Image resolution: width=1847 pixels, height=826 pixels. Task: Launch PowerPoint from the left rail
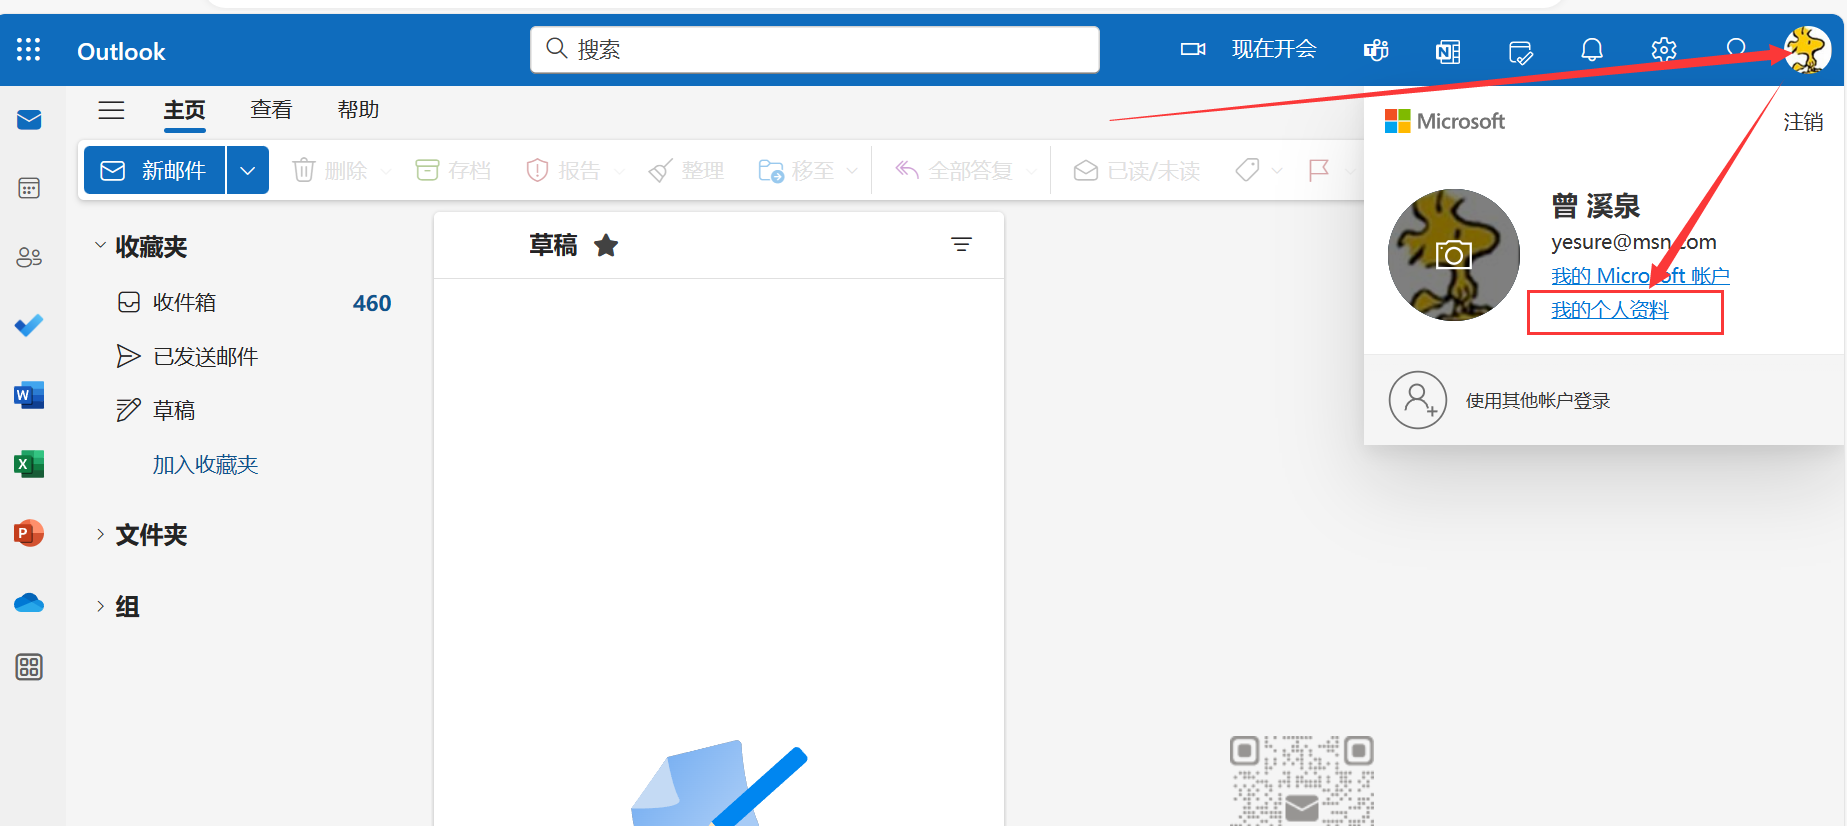point(29,533)
